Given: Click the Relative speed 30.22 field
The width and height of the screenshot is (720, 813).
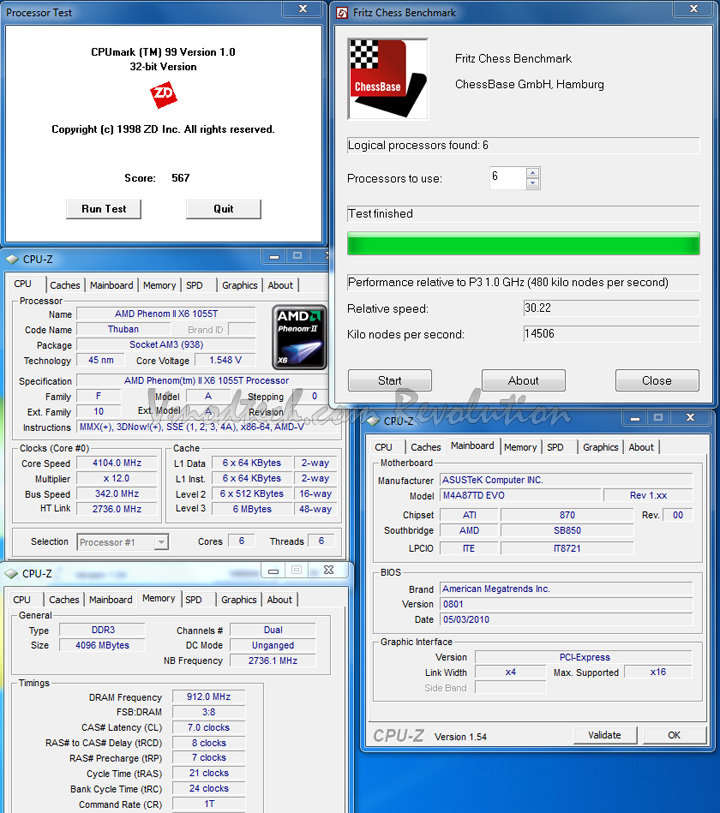Looking at the screenshot, I should tap(611, 308).
